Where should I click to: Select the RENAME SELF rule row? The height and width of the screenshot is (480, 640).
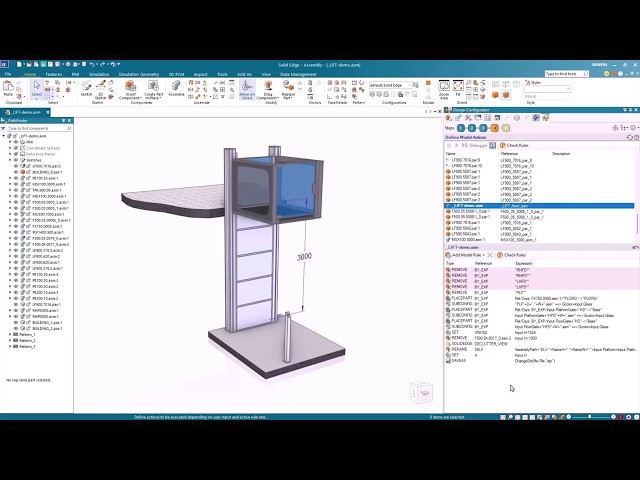point(541,350)
